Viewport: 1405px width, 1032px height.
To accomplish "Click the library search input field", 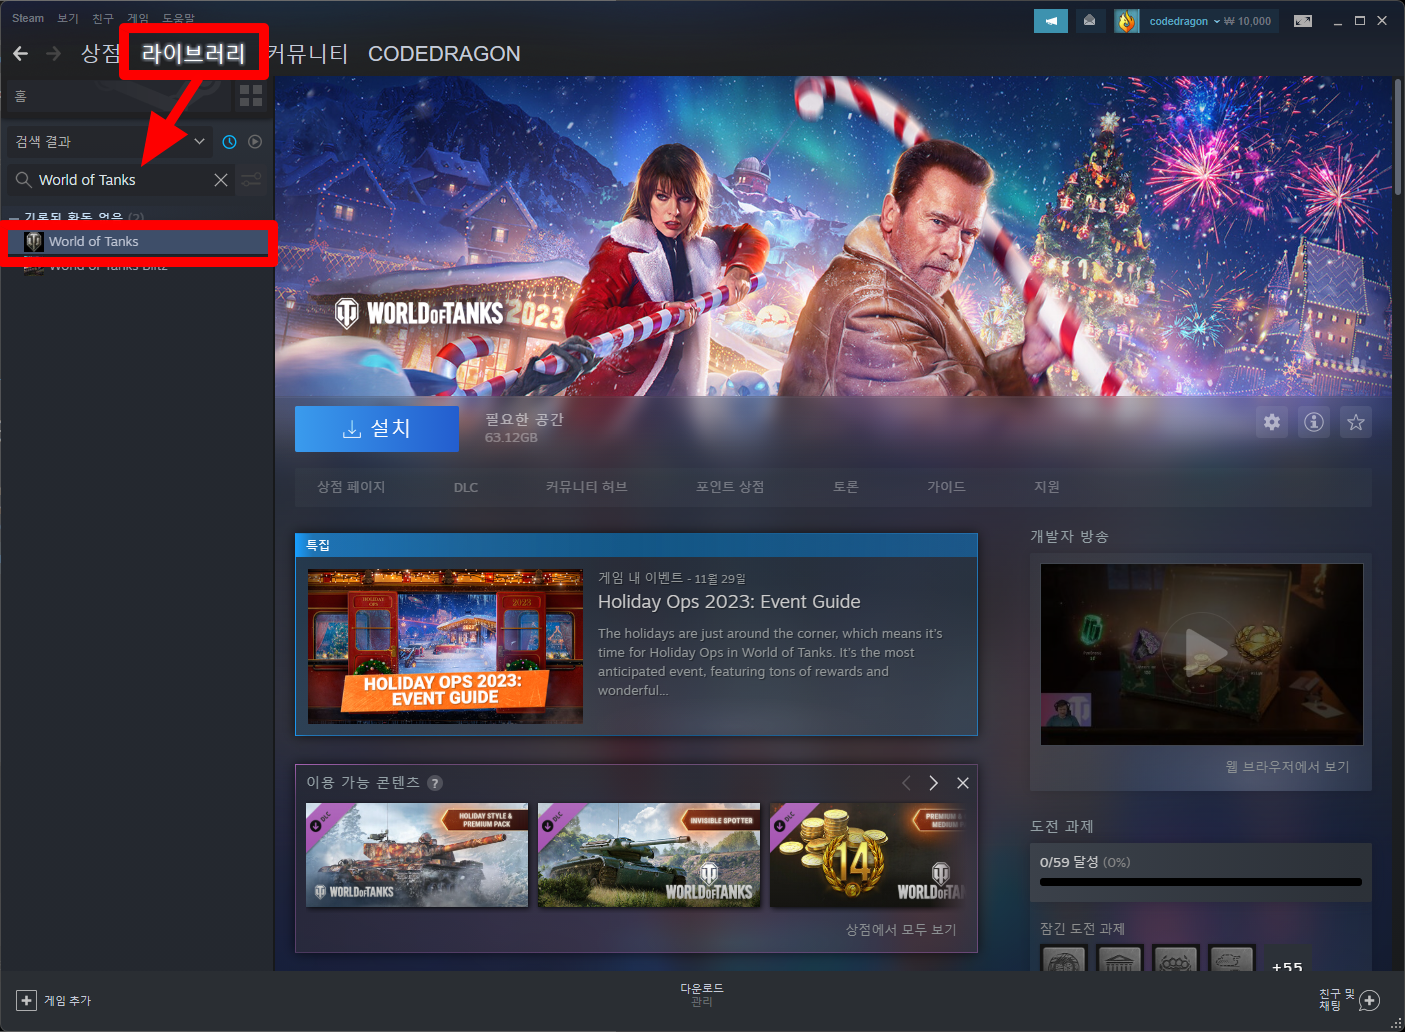I will click(x=122, y=180).
